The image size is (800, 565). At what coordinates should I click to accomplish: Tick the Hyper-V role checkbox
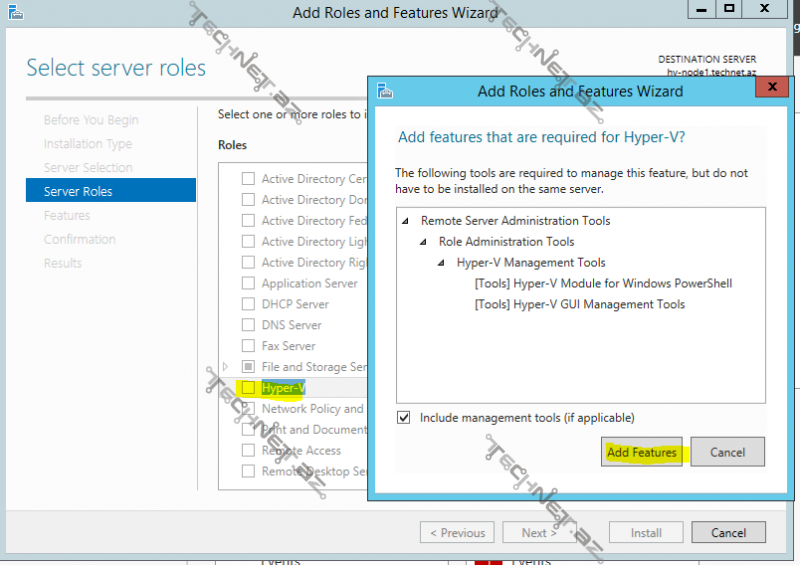point(248,388)
